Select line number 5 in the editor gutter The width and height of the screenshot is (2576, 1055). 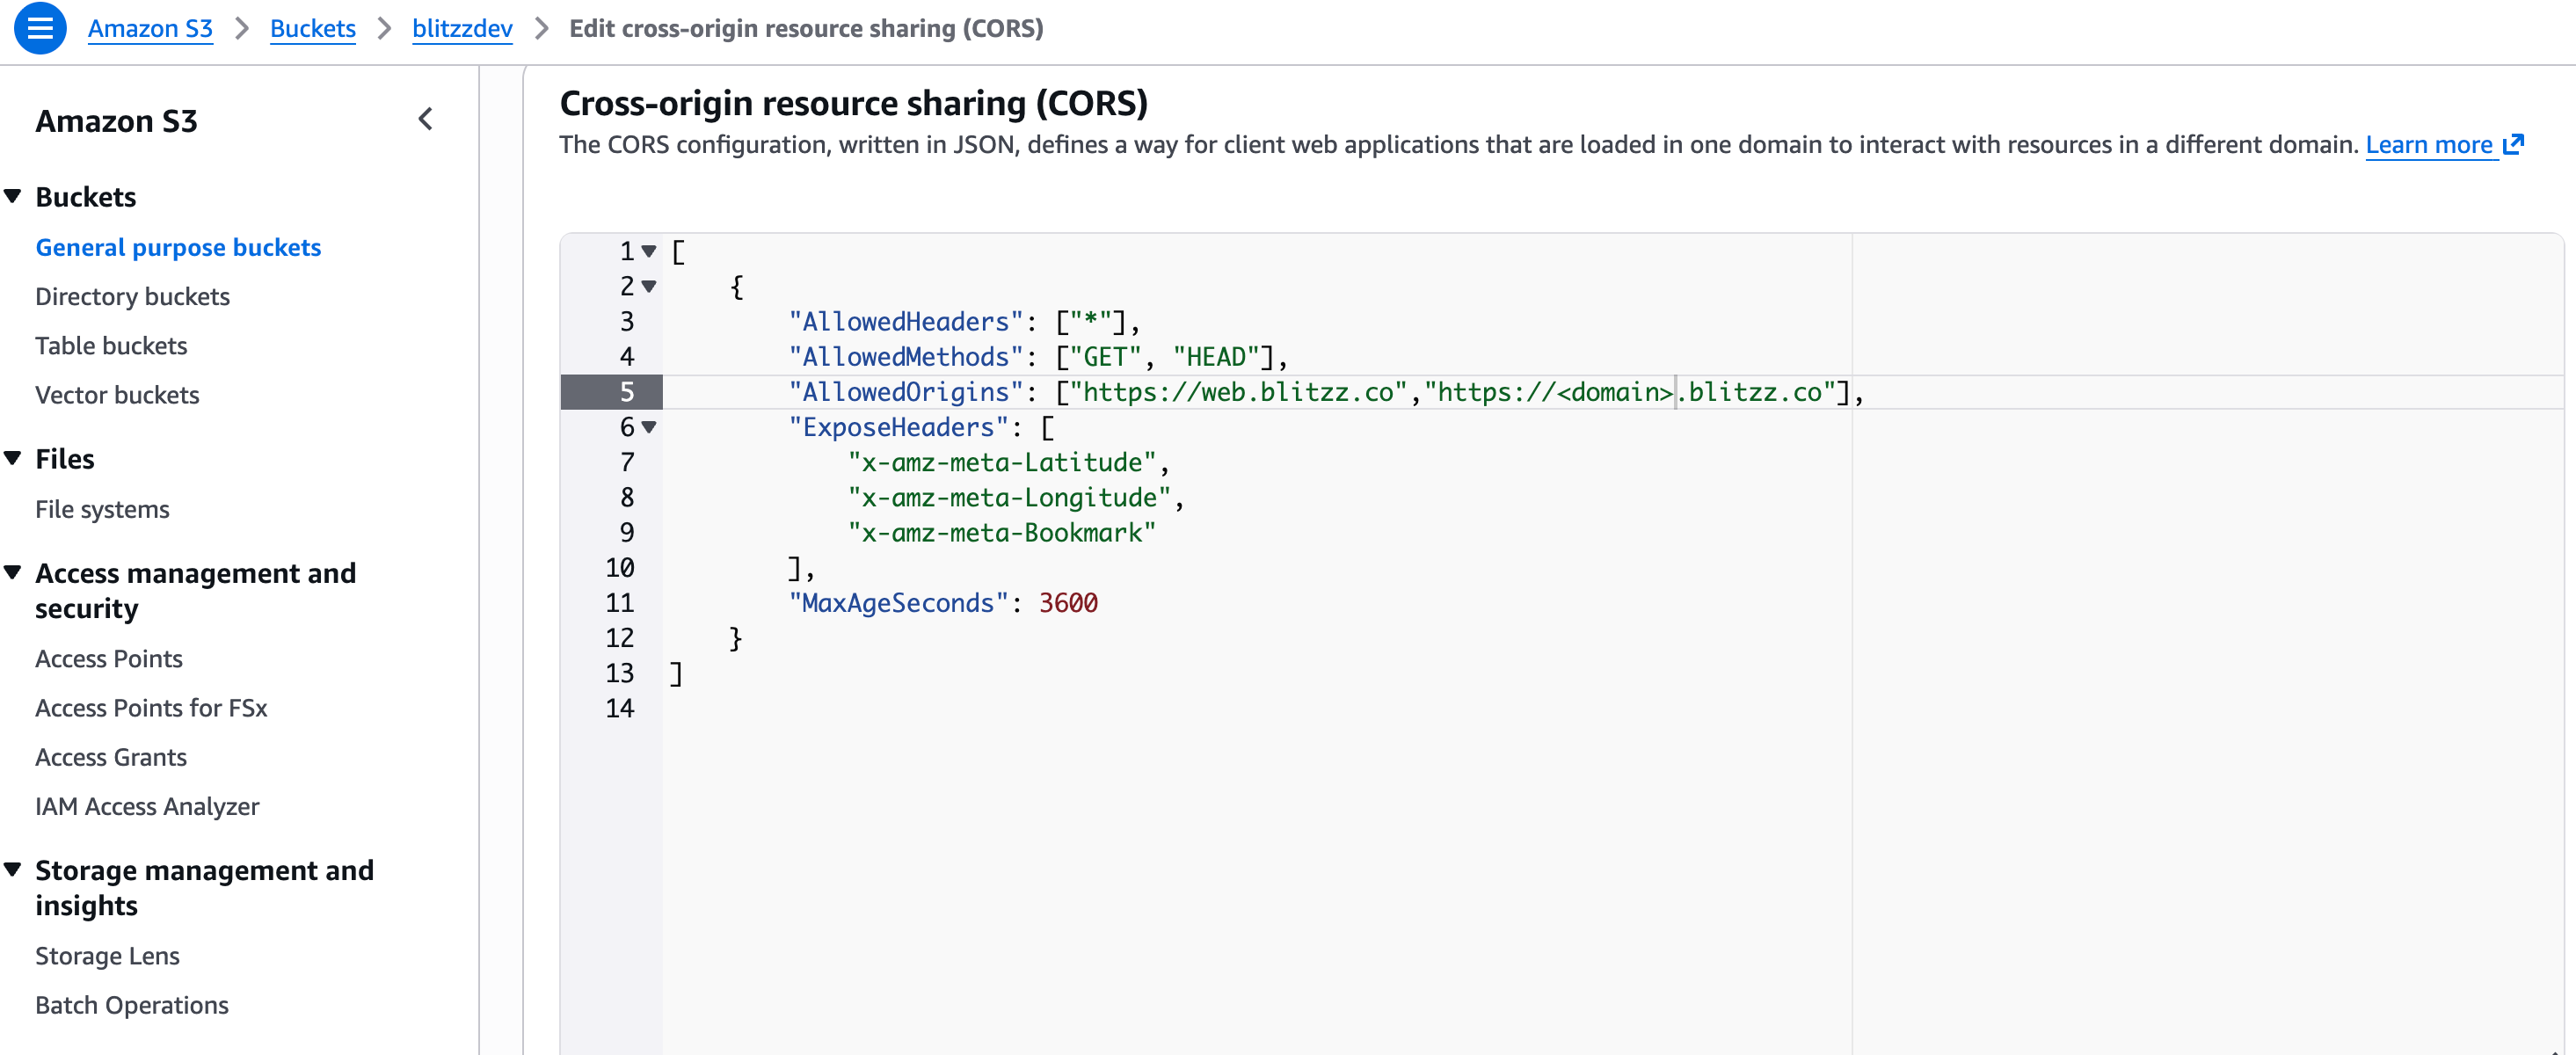pos(627,392)
